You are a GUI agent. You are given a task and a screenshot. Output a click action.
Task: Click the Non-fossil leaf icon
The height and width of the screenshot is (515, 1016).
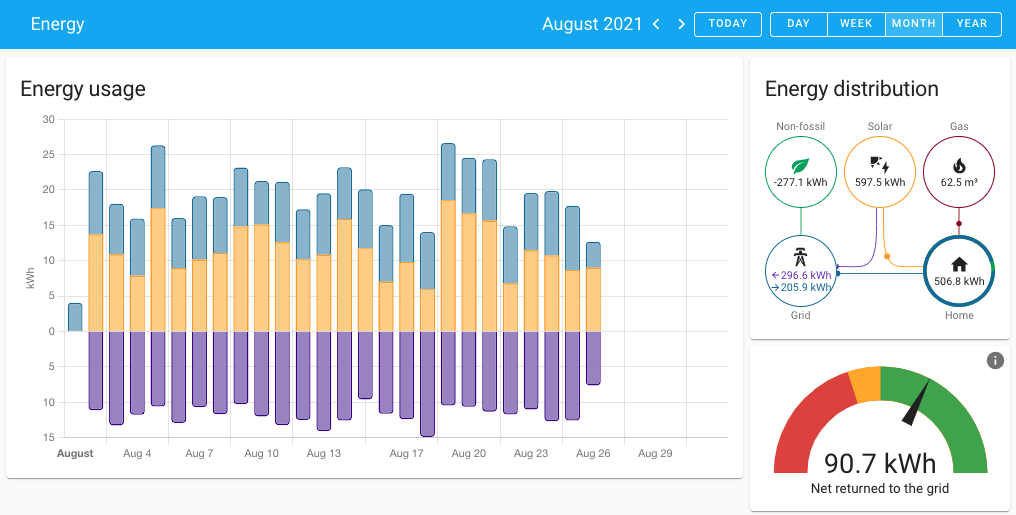click(x=800, y=166)
